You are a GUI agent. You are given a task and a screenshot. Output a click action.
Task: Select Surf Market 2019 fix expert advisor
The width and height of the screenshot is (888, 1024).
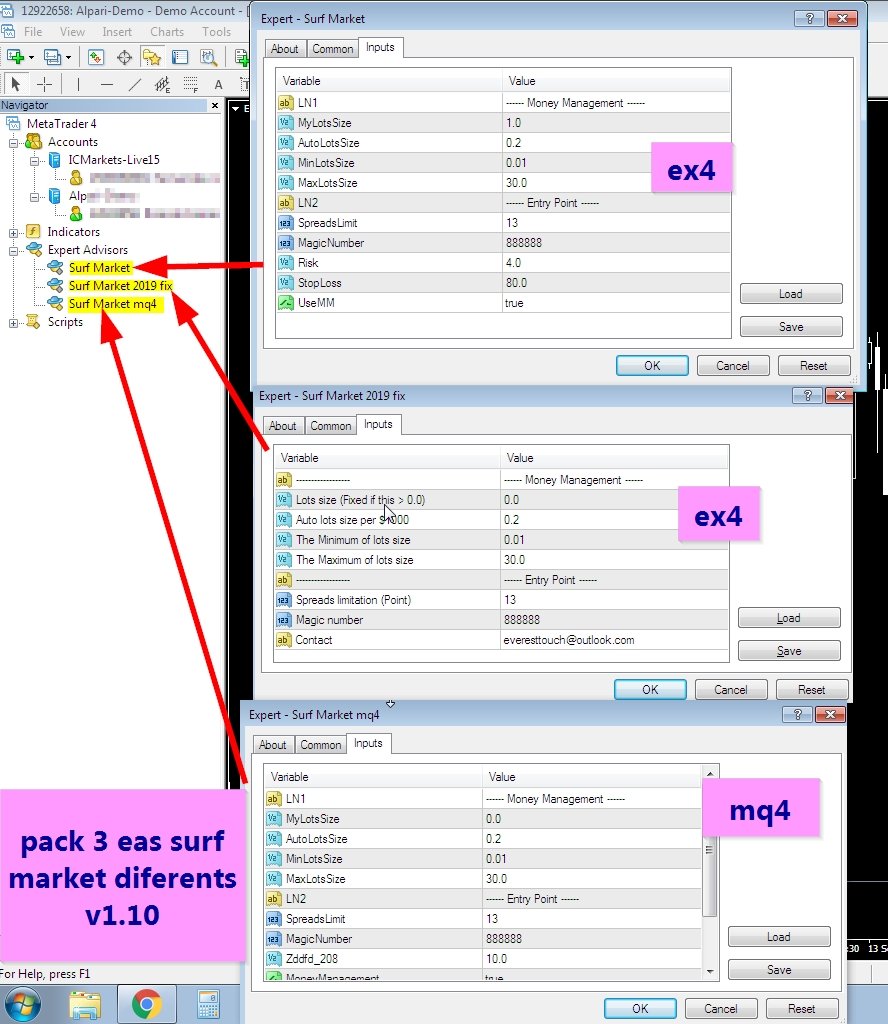tap(120, 286)
